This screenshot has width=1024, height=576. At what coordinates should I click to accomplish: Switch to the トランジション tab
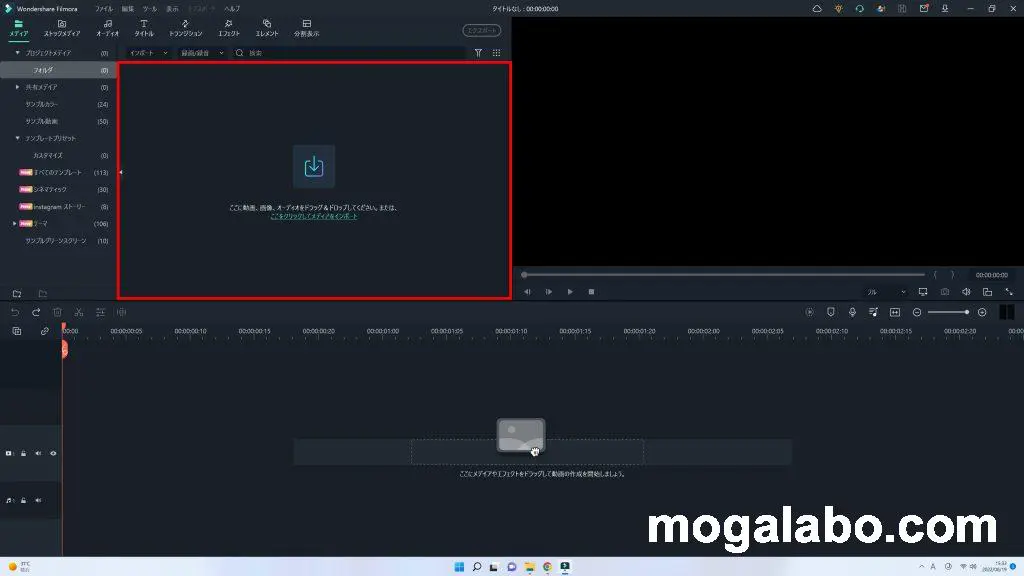[x=185, y=27]
